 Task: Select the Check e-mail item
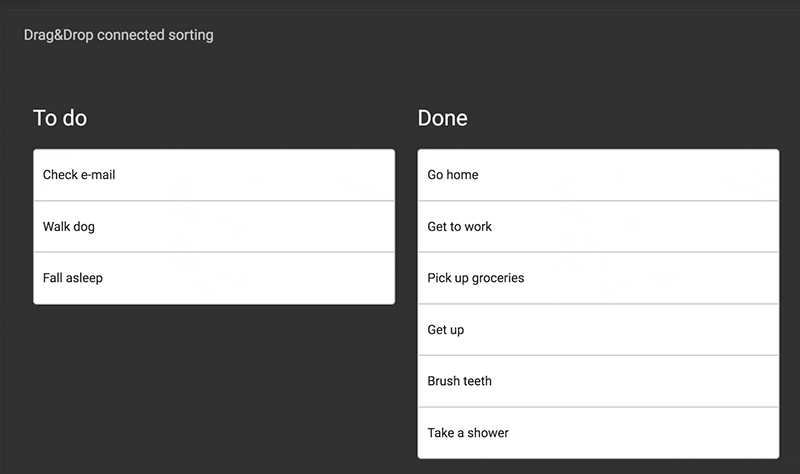pyautogui.click(x=214, y=175)
